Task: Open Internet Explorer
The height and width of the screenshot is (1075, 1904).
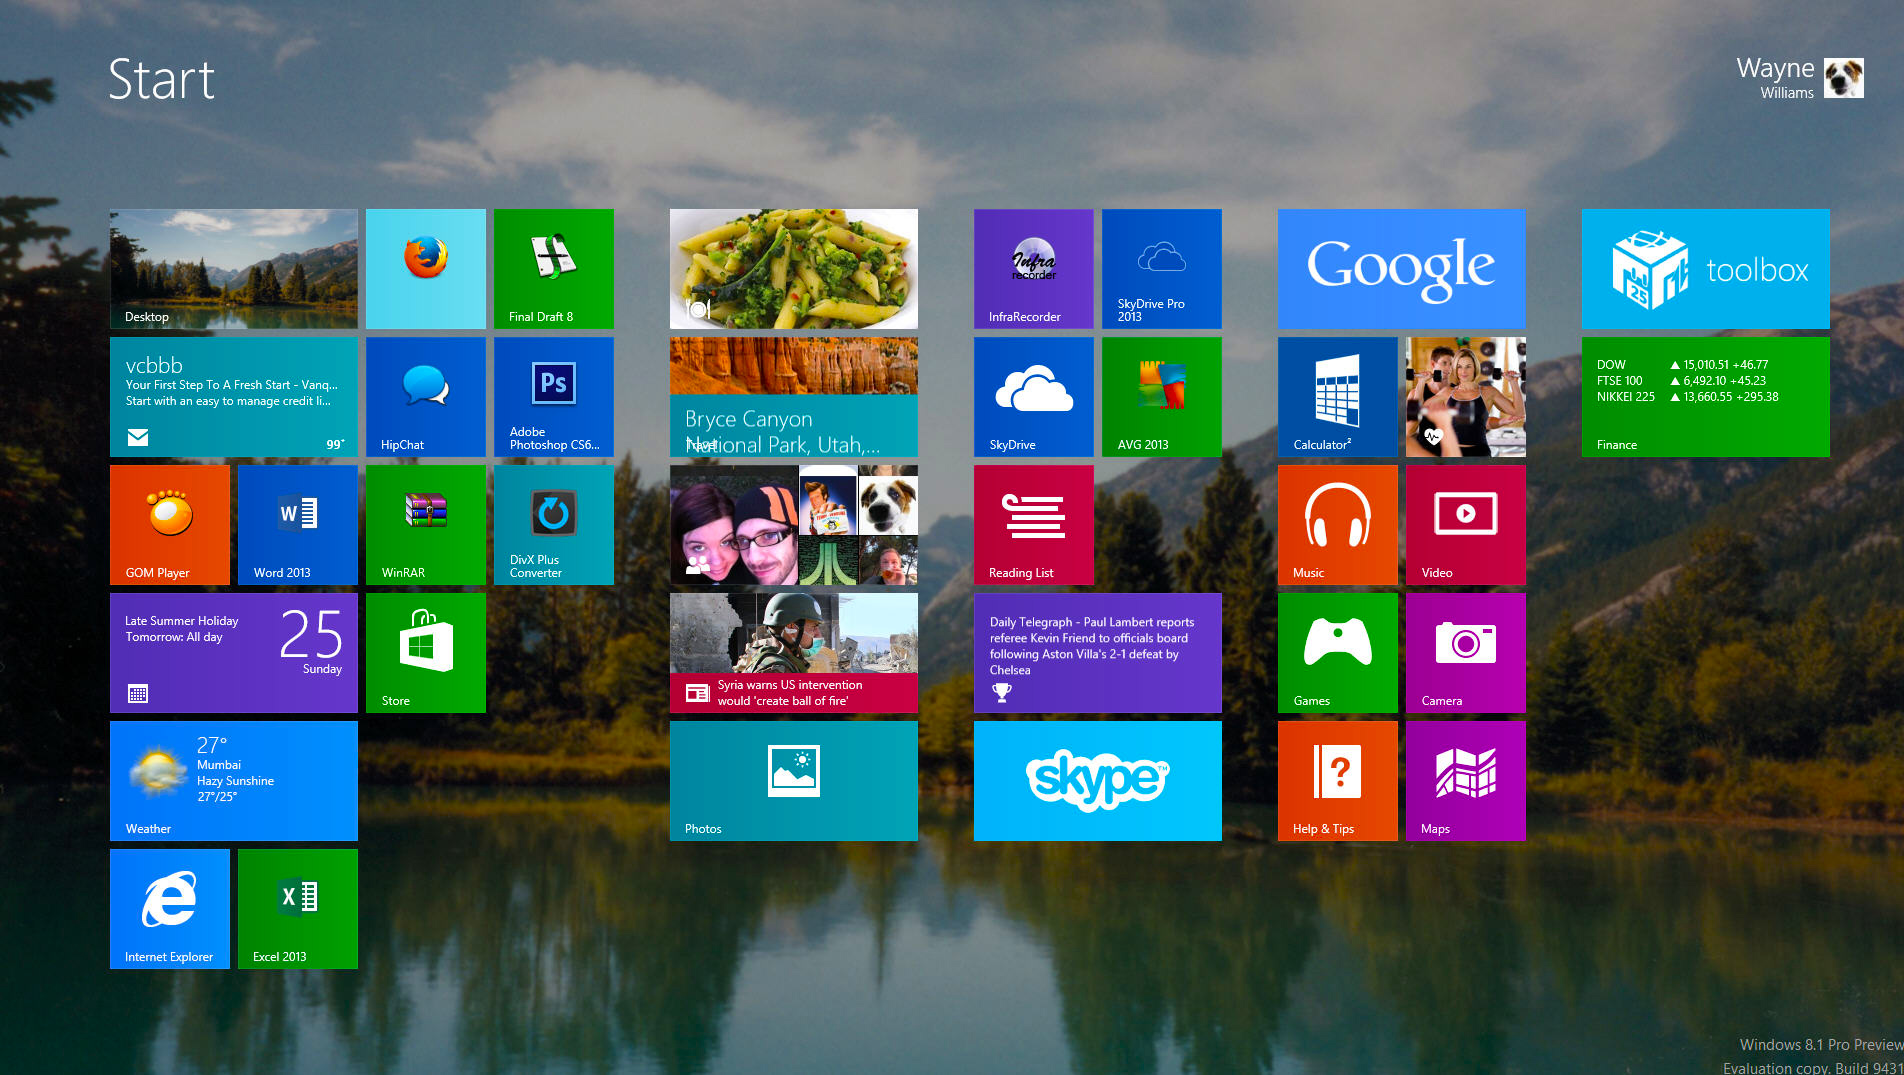Action: coord(169,908)
